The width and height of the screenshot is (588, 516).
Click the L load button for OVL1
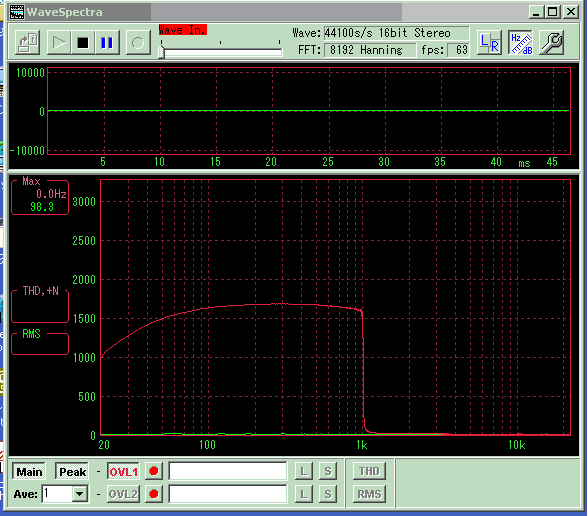304,471
